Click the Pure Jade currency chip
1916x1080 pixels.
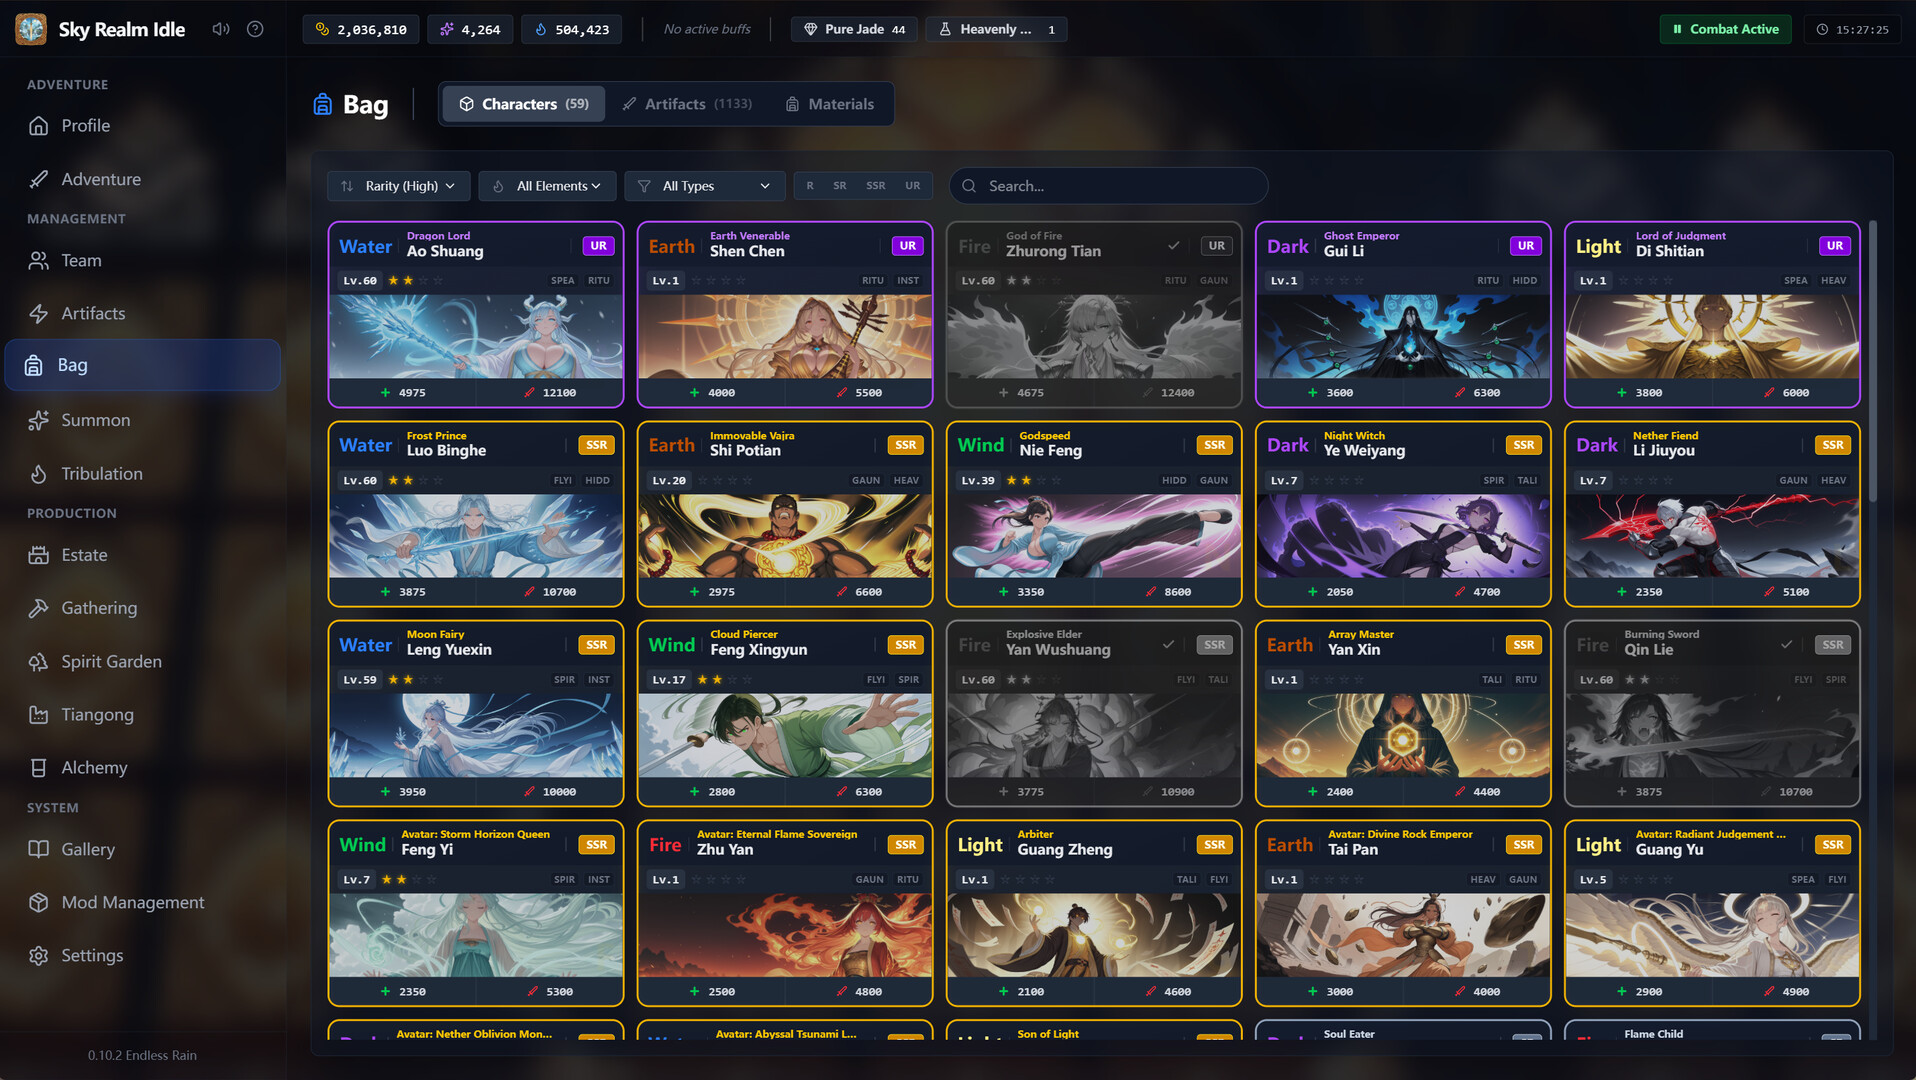(853, 29)
